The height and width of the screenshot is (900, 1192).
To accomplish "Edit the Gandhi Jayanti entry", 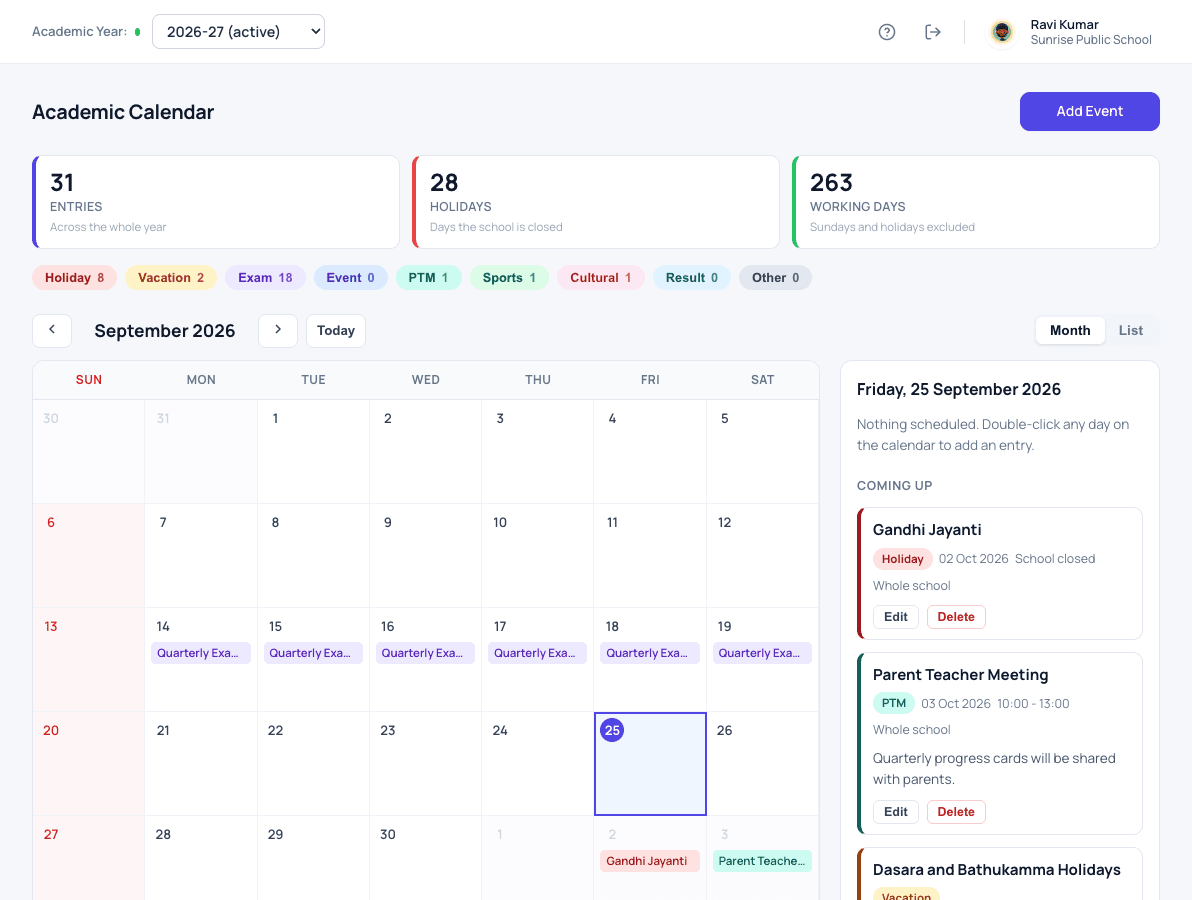I will click(x=896, y=617).
